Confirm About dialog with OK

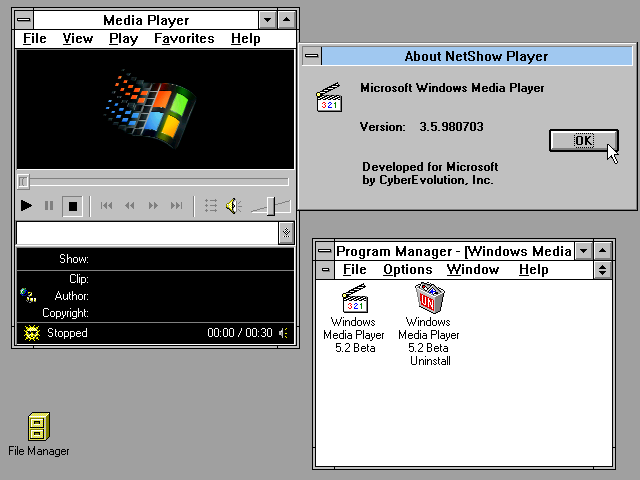pos(584,140)
